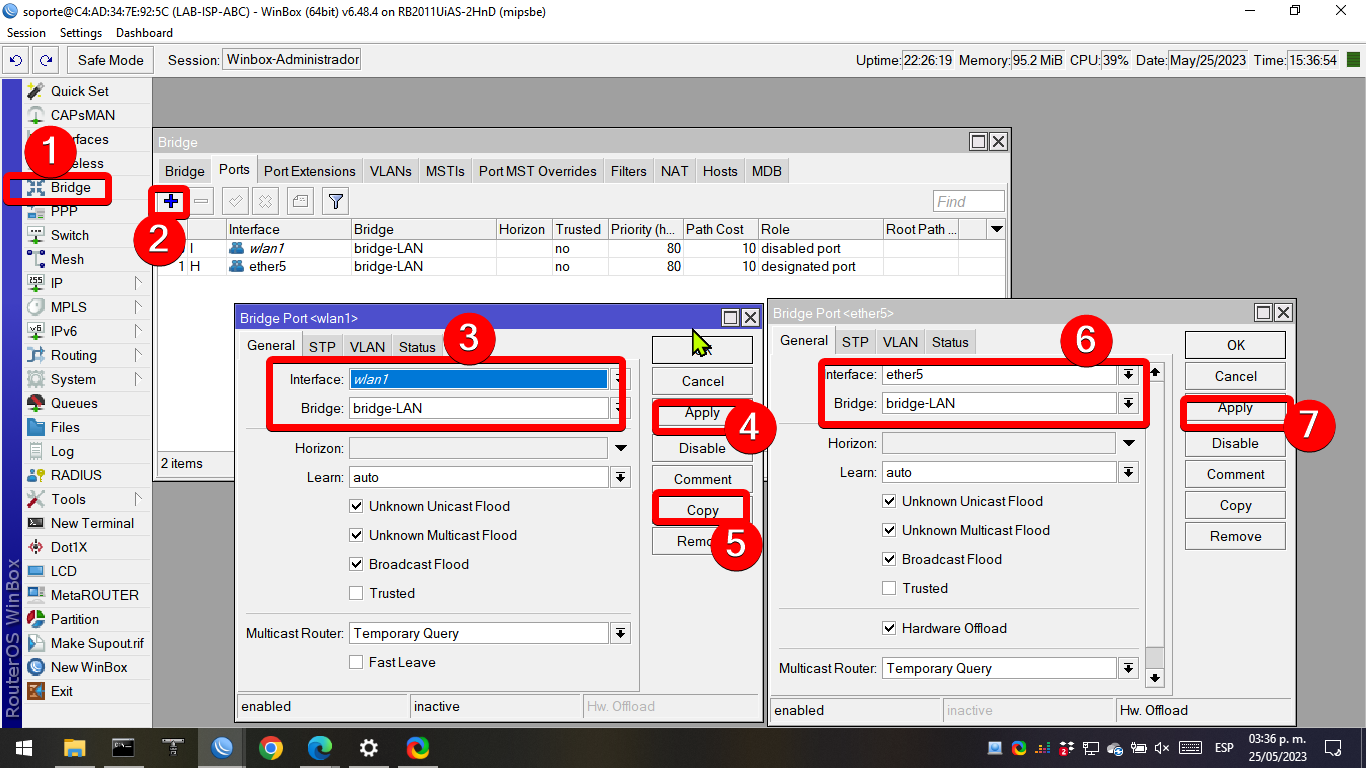Screen dimensions: 1366x768
Task: Toggle Hardware Offload for ether5
Action: (888, 628)
